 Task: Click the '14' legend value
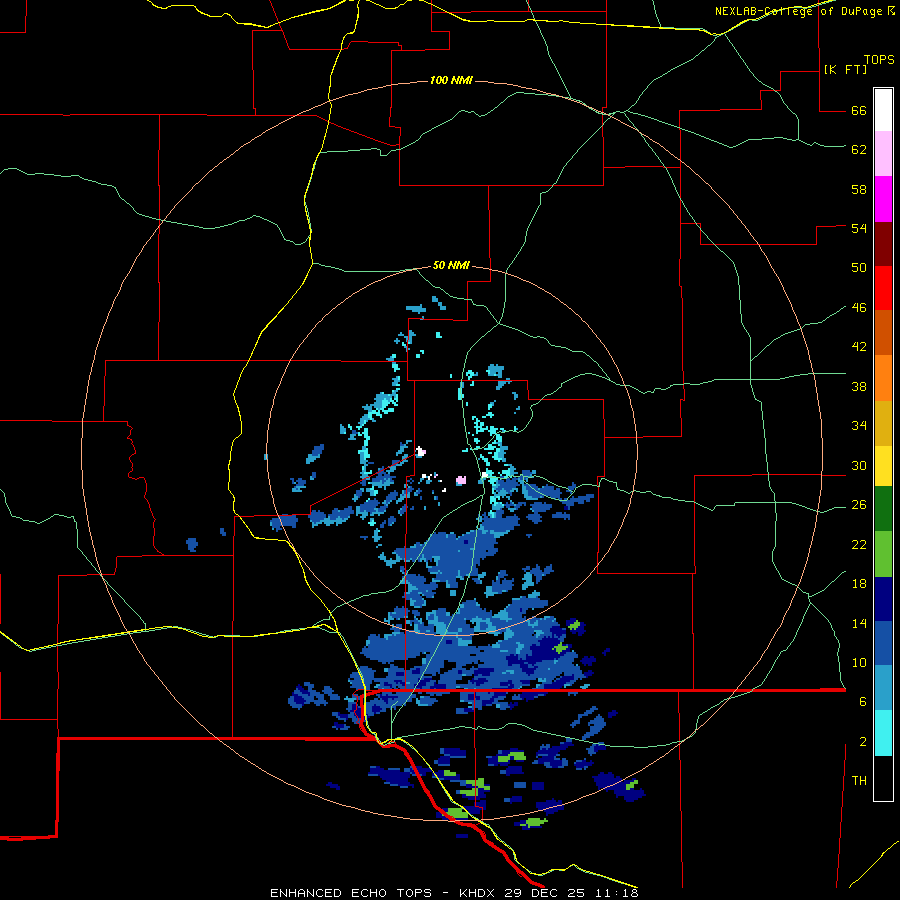(859, 623)
